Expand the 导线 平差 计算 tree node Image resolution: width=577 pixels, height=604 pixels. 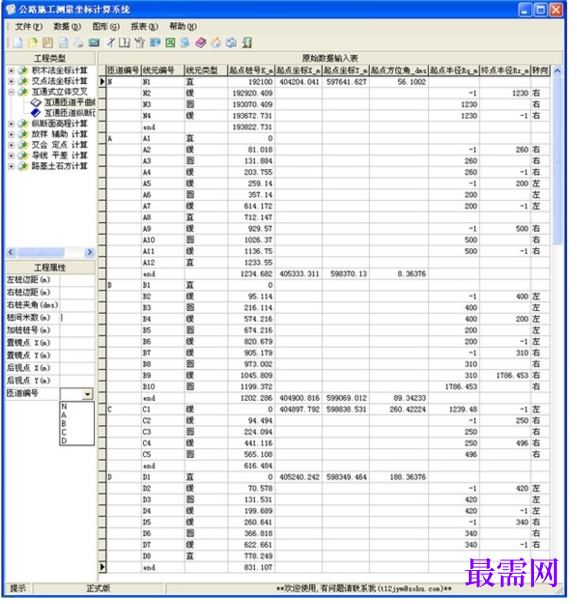click(11, 156)
